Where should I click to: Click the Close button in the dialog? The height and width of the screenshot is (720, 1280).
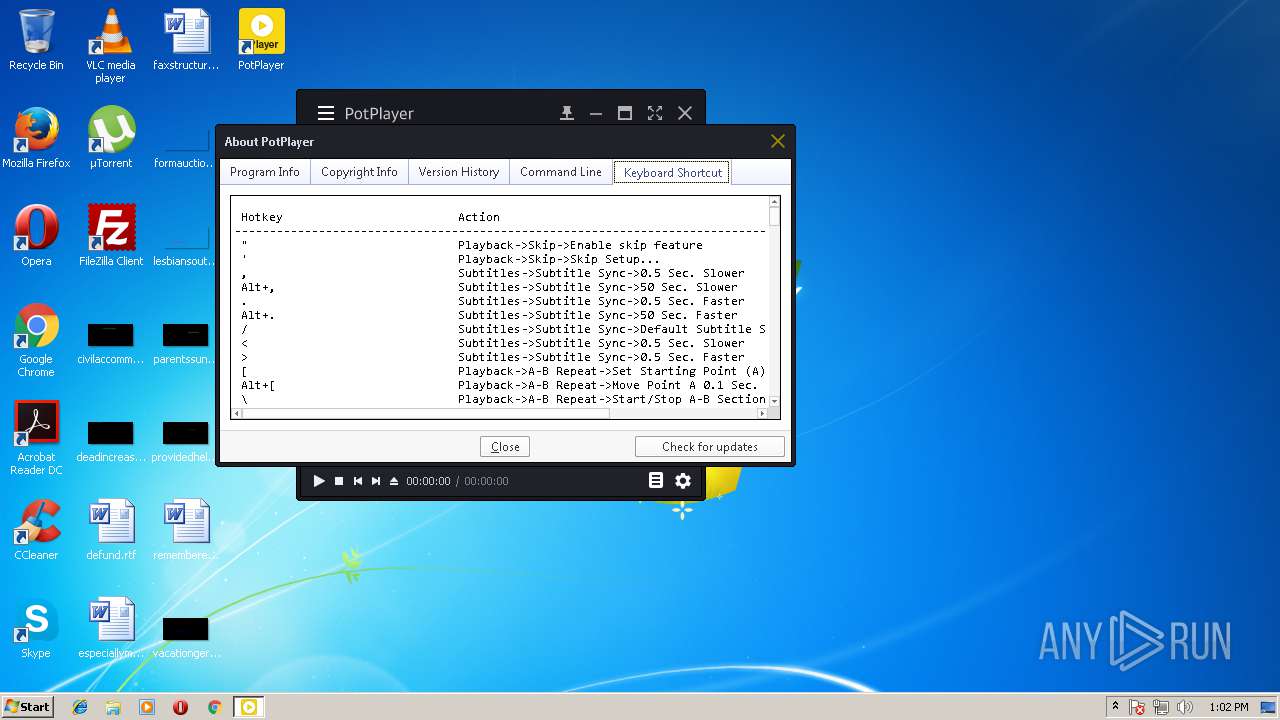coord(505,447)
